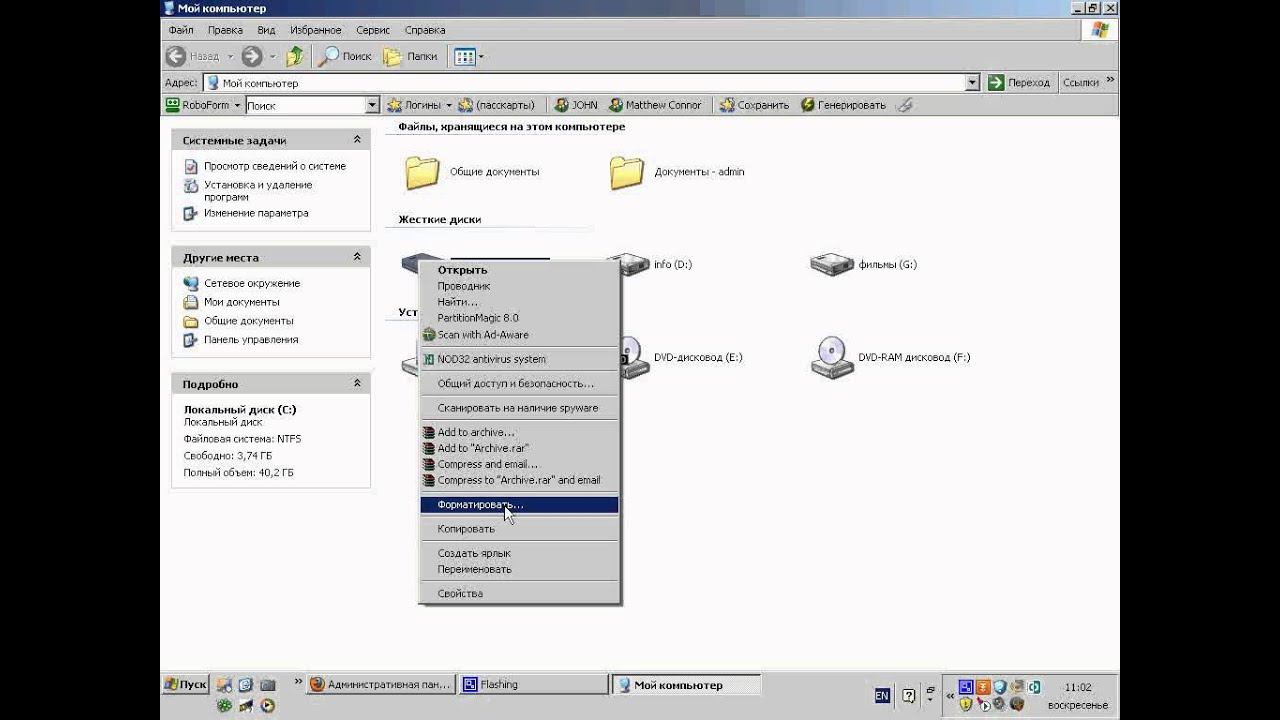Click the RoboForm (пасскарты) button
The width and height of the screenshot is (1280, 720).
(497, 105)
